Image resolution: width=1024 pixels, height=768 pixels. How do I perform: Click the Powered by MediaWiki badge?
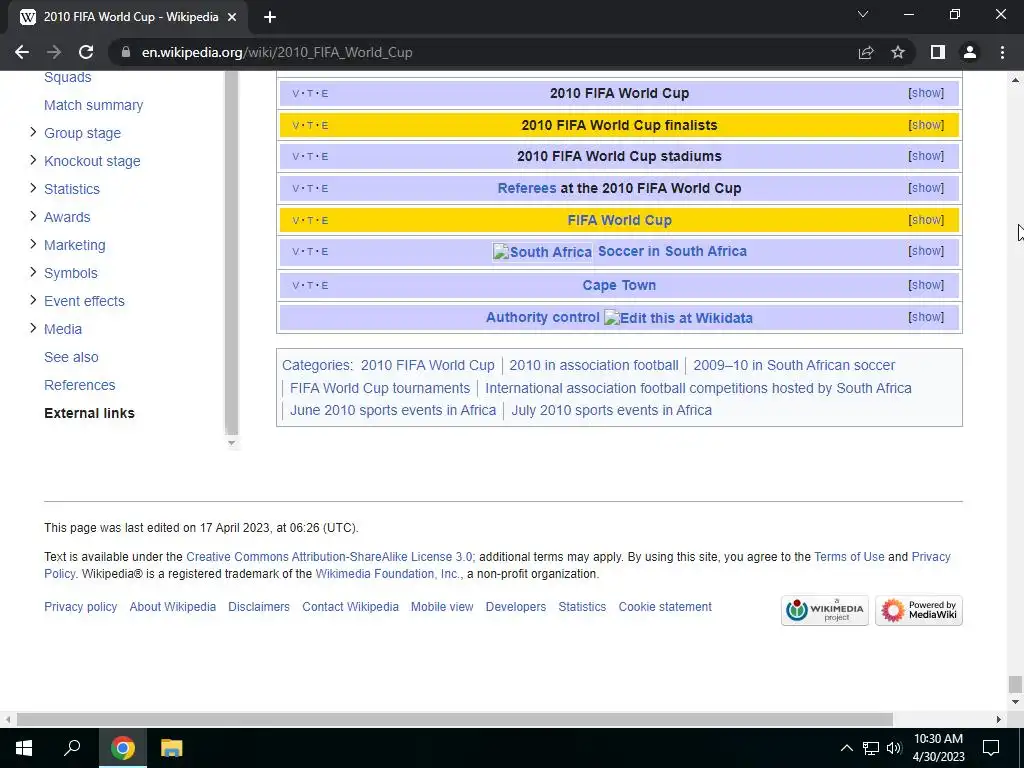click(x=919, y=611)
